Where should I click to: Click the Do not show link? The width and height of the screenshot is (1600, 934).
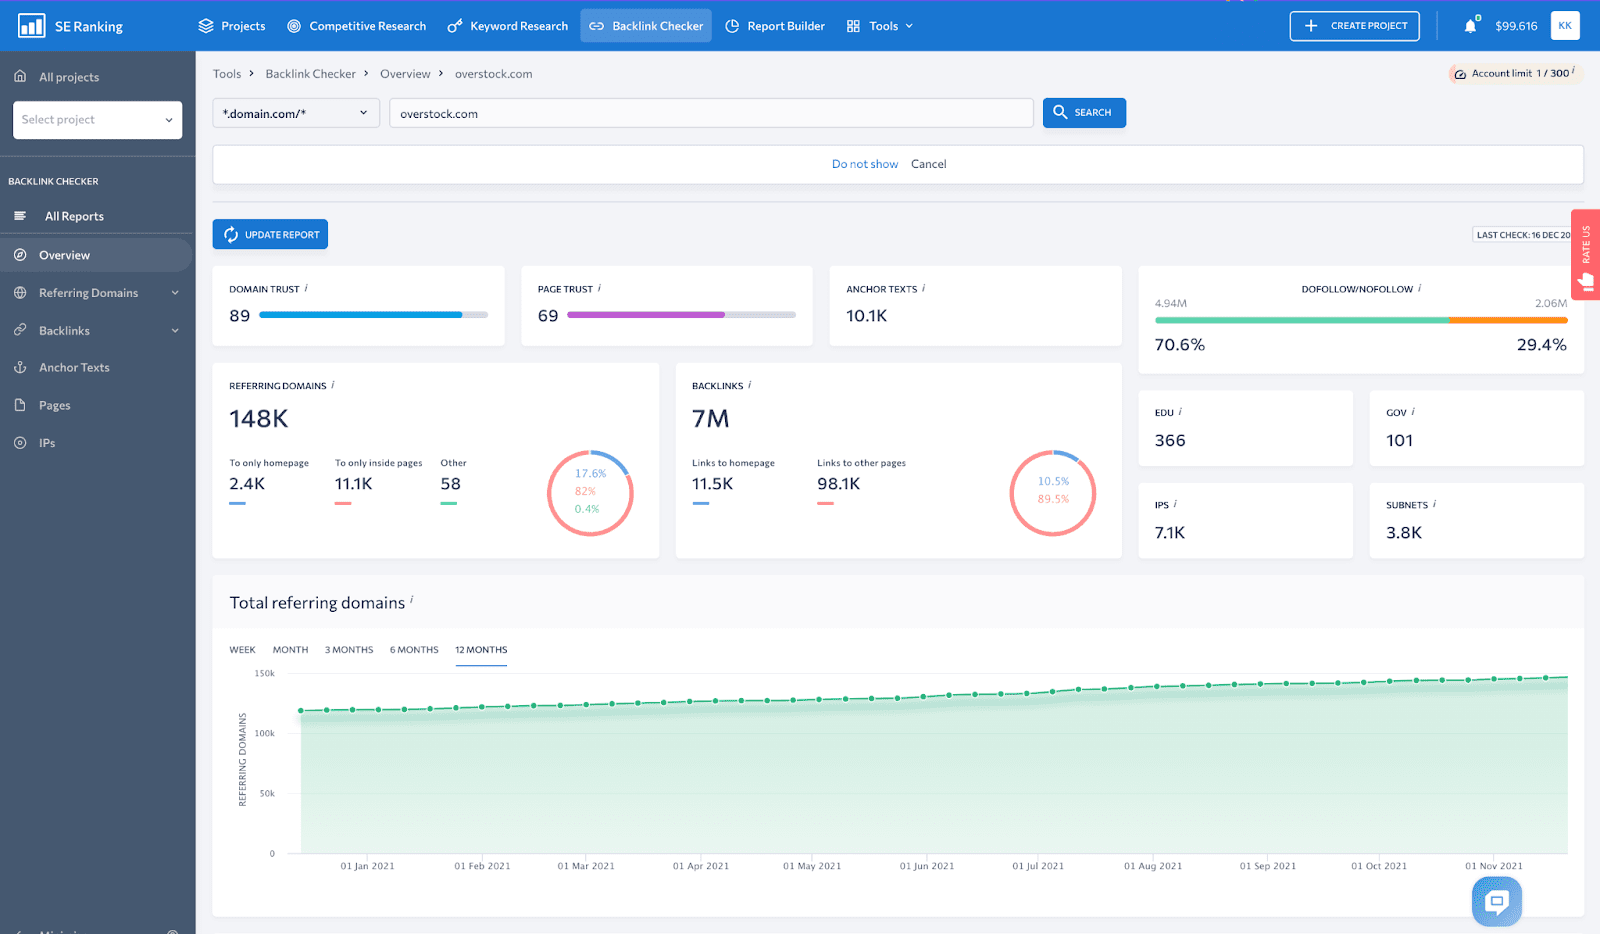[x=865, y=164]
